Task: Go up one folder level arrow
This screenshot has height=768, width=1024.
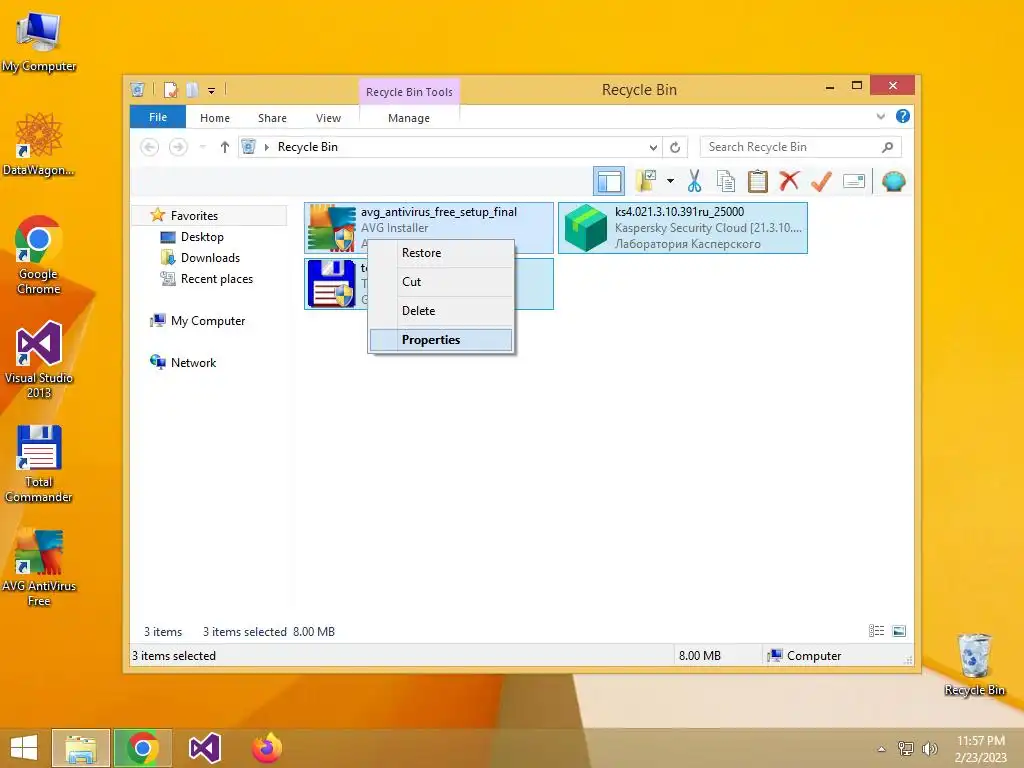Action: pos(225,147)
